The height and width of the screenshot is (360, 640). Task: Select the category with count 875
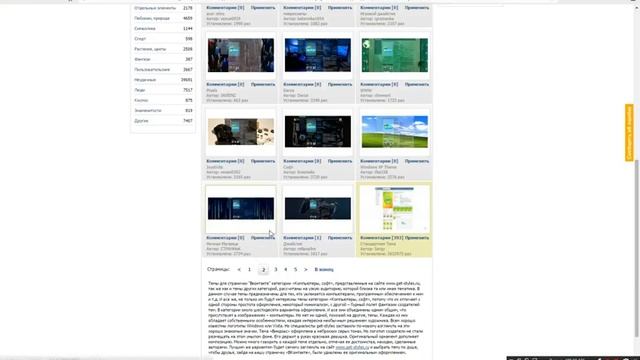click(163, 100)
